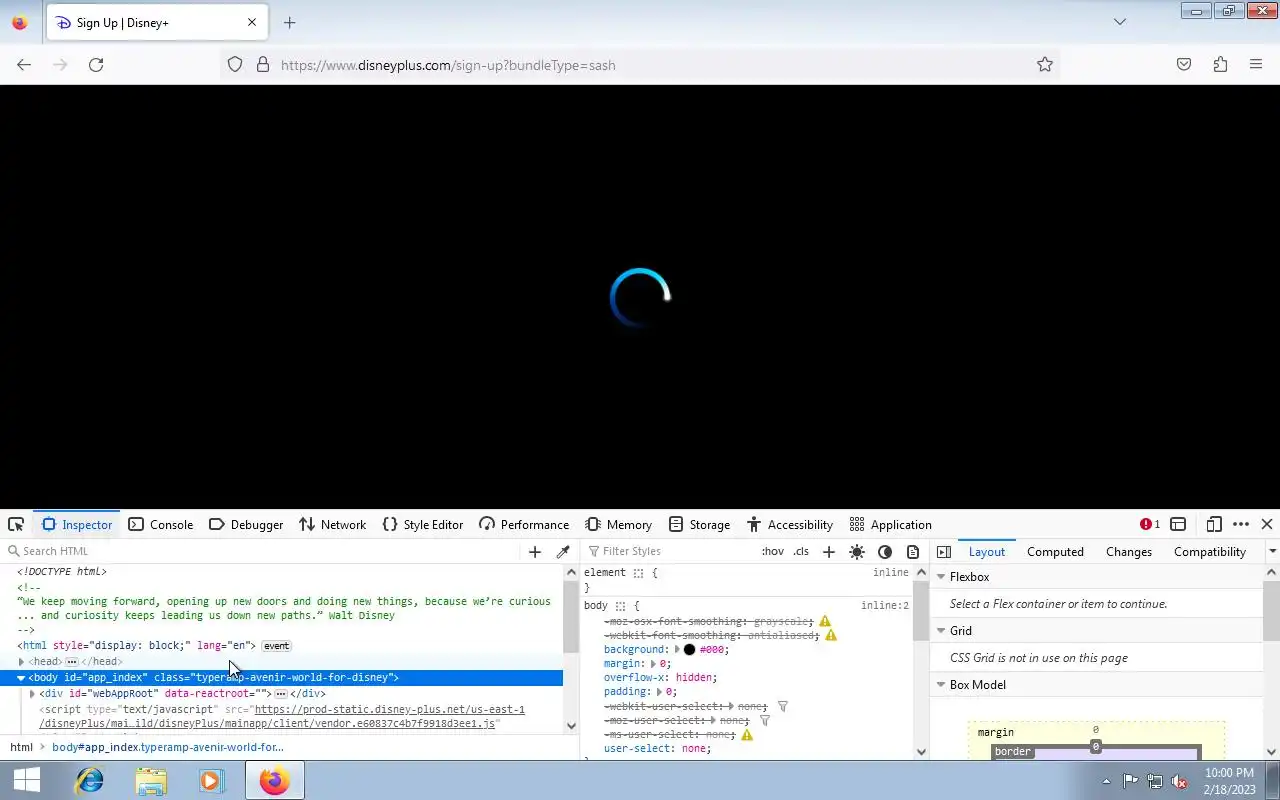Toggle the .cls classes panel
The width and height of the screenshot is (1280, 800).
pyautogui.click(x=801, y=551)
